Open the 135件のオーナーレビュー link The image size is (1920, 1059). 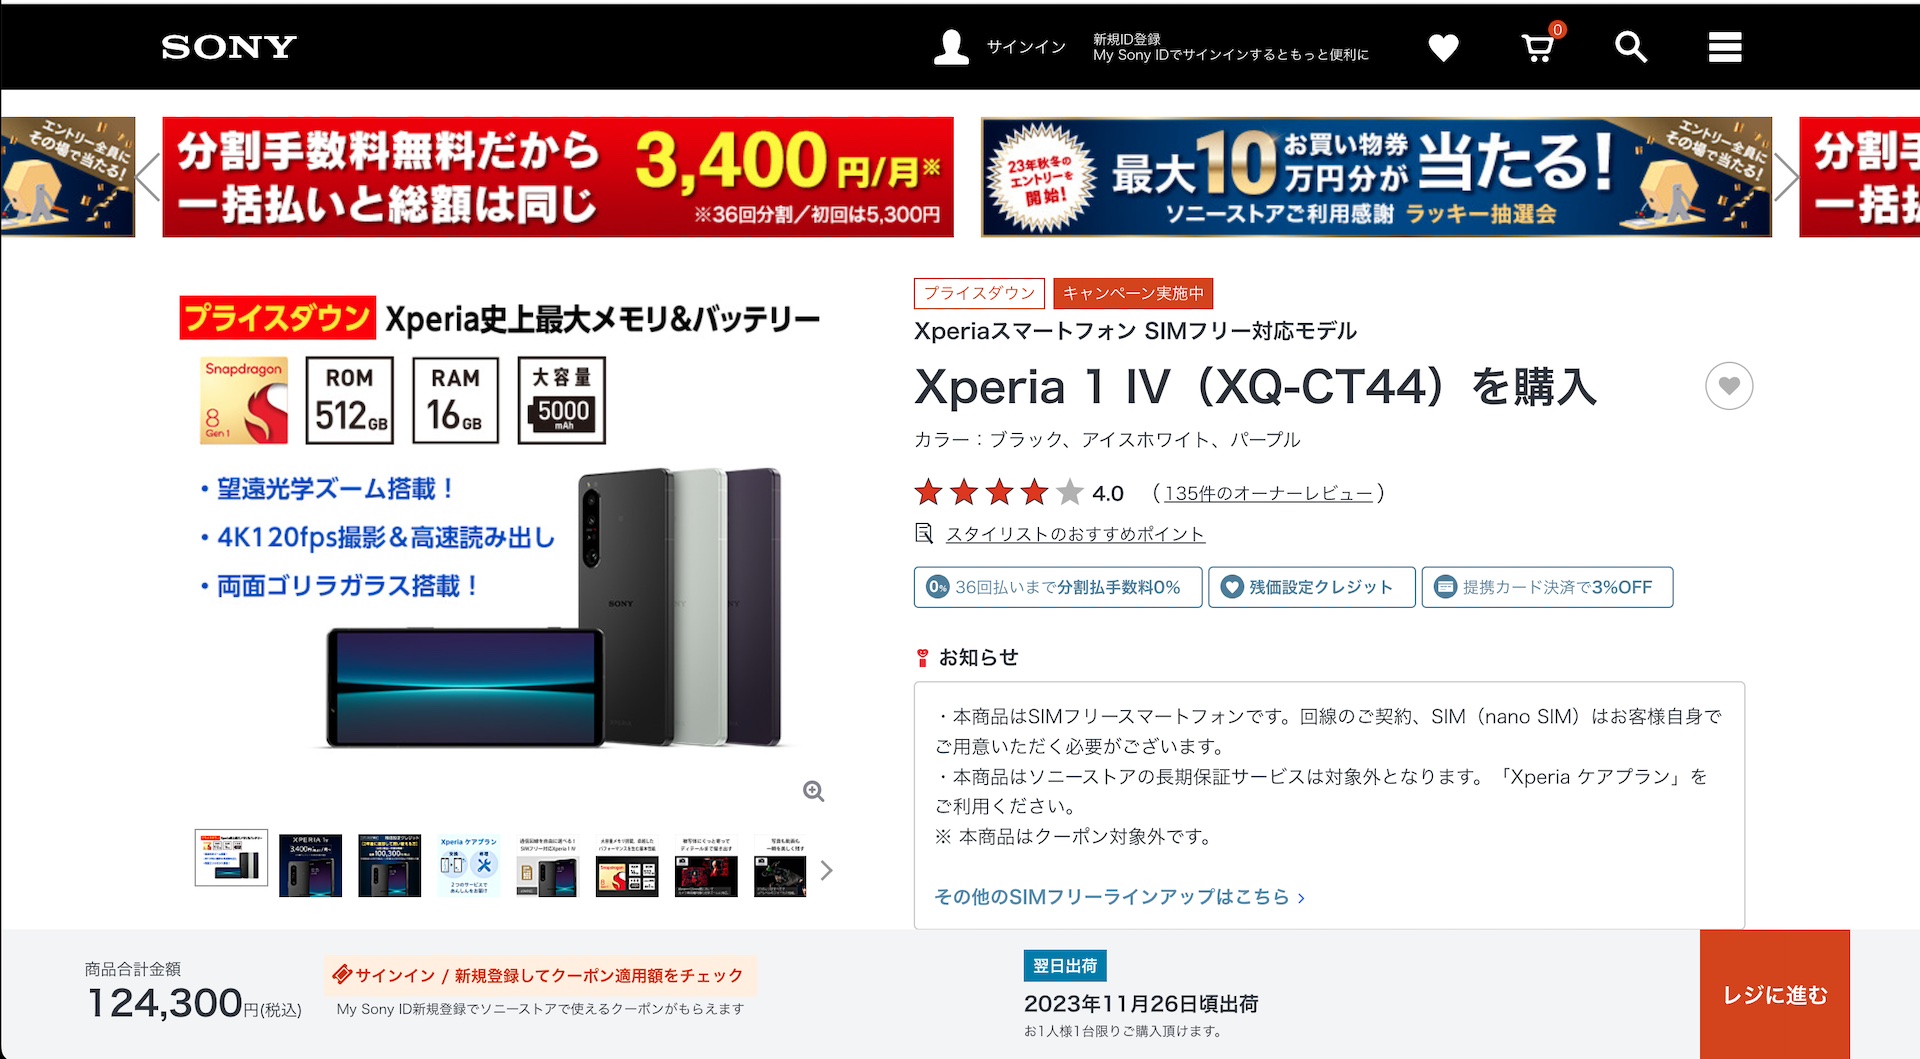(1268, 493)
